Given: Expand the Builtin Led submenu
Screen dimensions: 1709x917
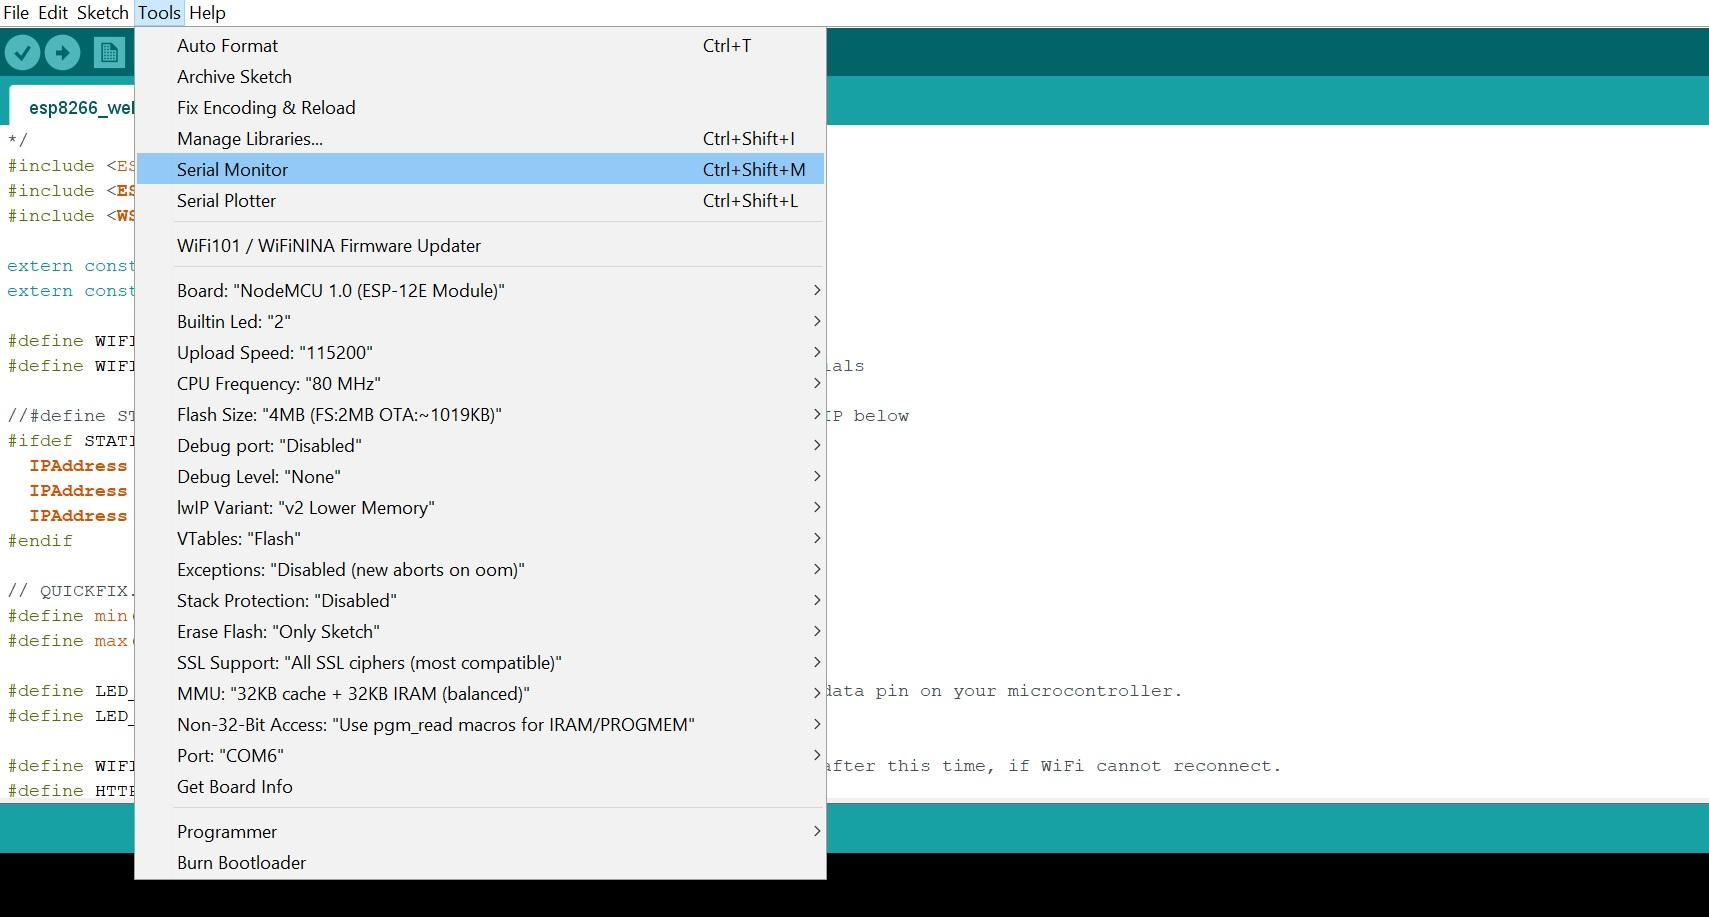Looking at the screenshot, I should (x=480, y=322).
